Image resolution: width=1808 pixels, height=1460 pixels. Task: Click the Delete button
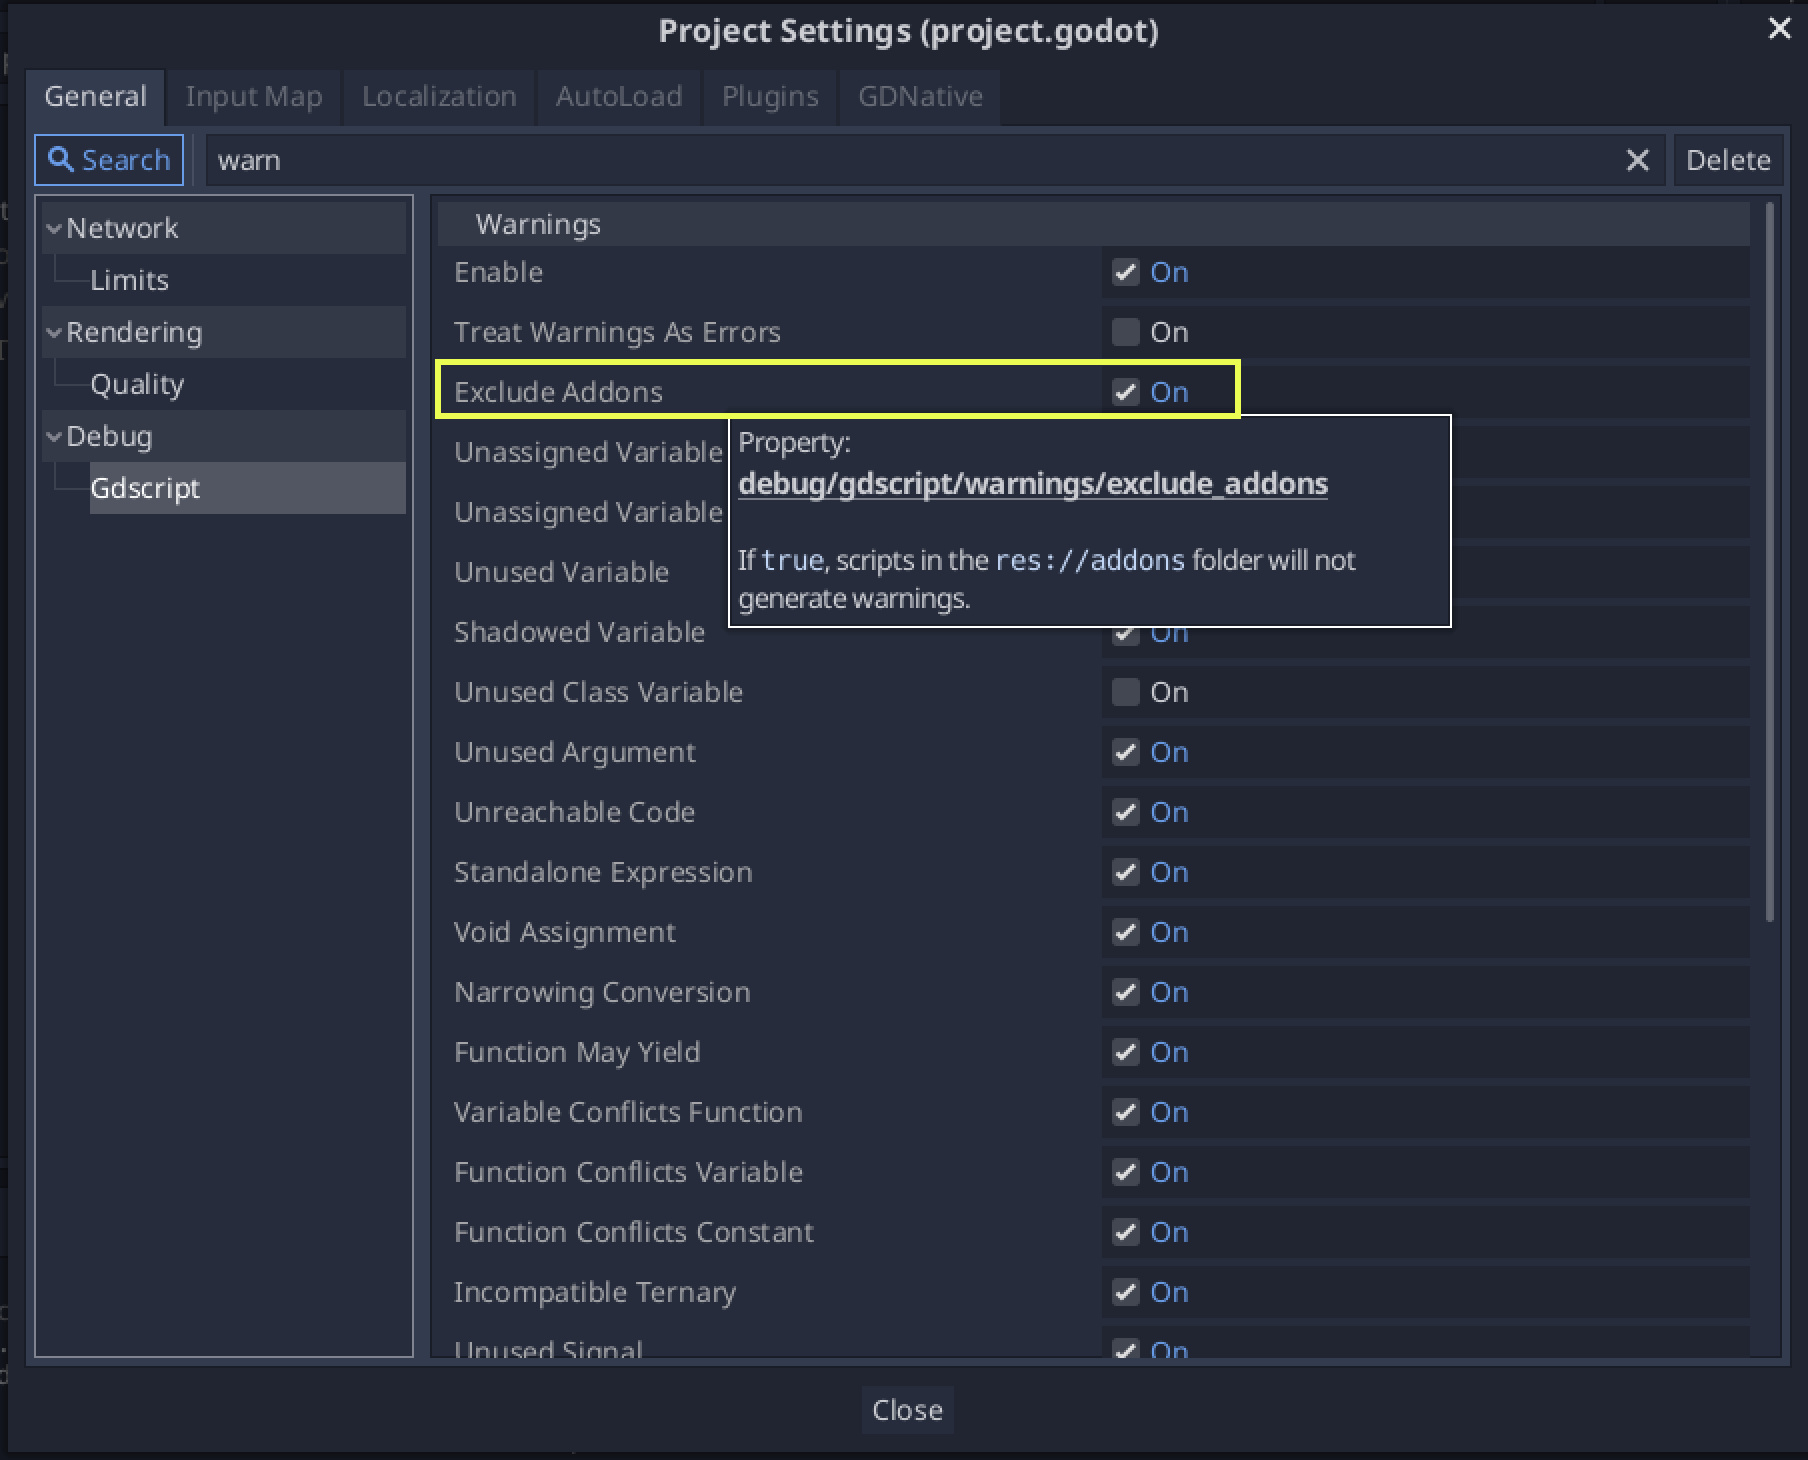[x=1728, y=160]
